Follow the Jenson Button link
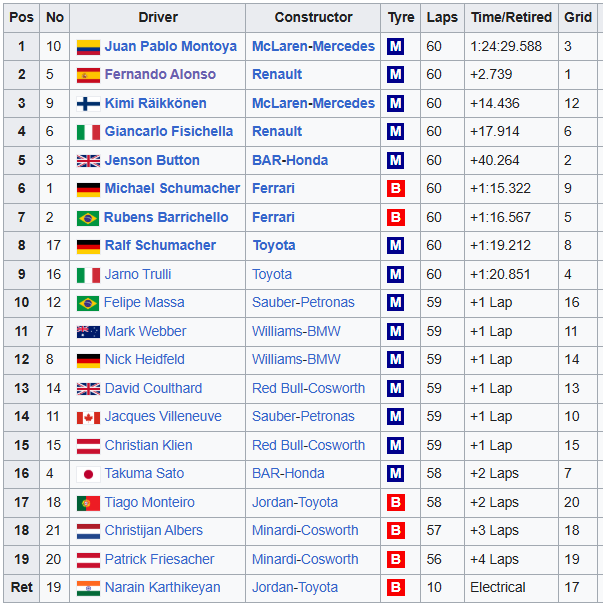 (x=152, y=160)
